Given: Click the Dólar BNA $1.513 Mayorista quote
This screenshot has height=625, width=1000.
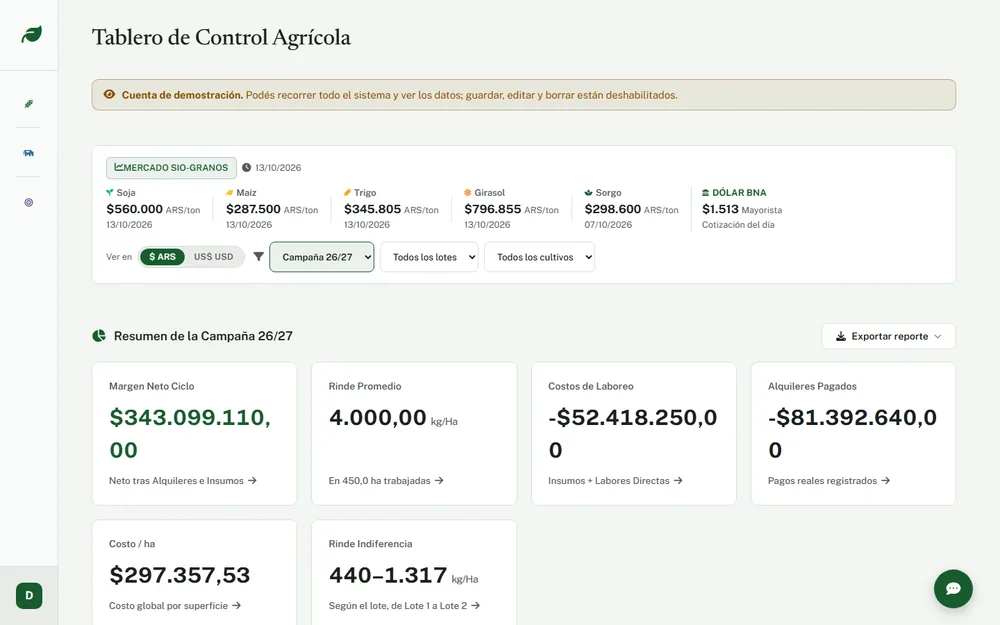Looking at the screenshot, I should [742, 209].
